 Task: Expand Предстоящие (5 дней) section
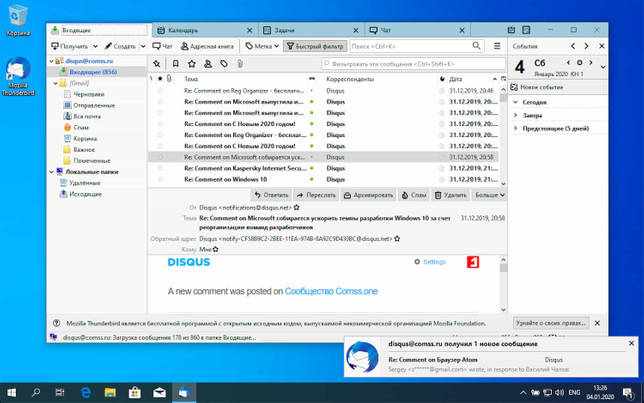click(x=515, y=129)
